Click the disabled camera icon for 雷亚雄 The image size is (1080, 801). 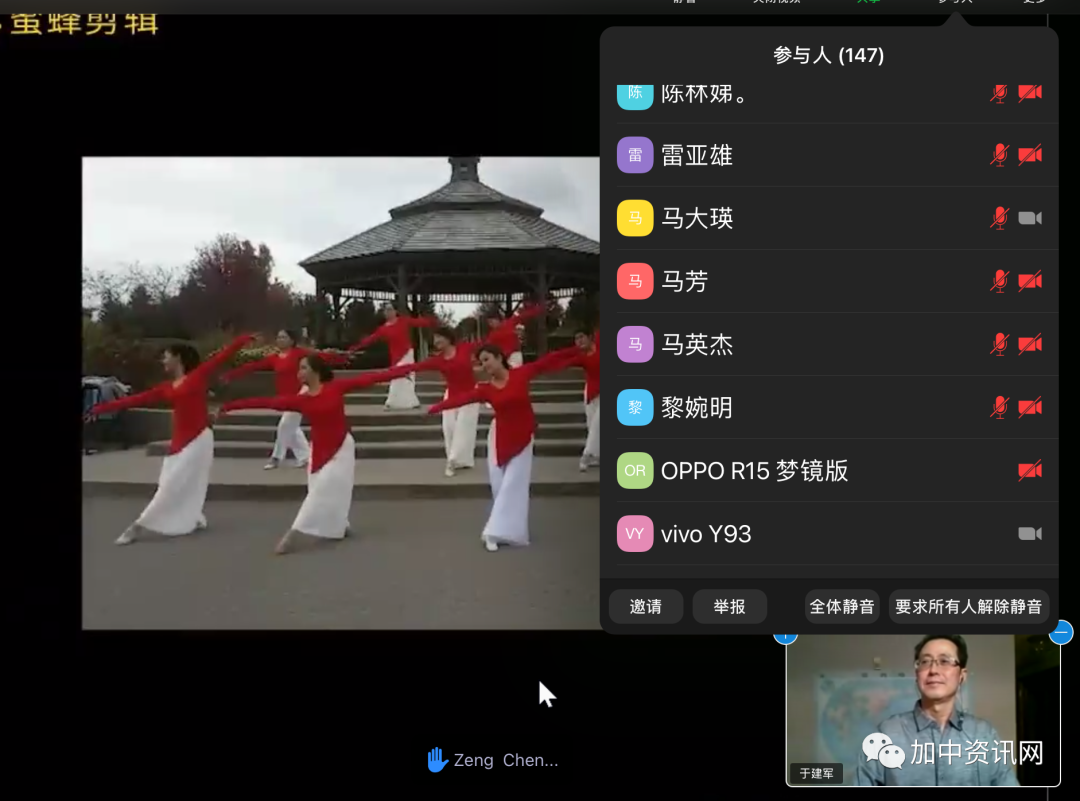(1030, 155)
